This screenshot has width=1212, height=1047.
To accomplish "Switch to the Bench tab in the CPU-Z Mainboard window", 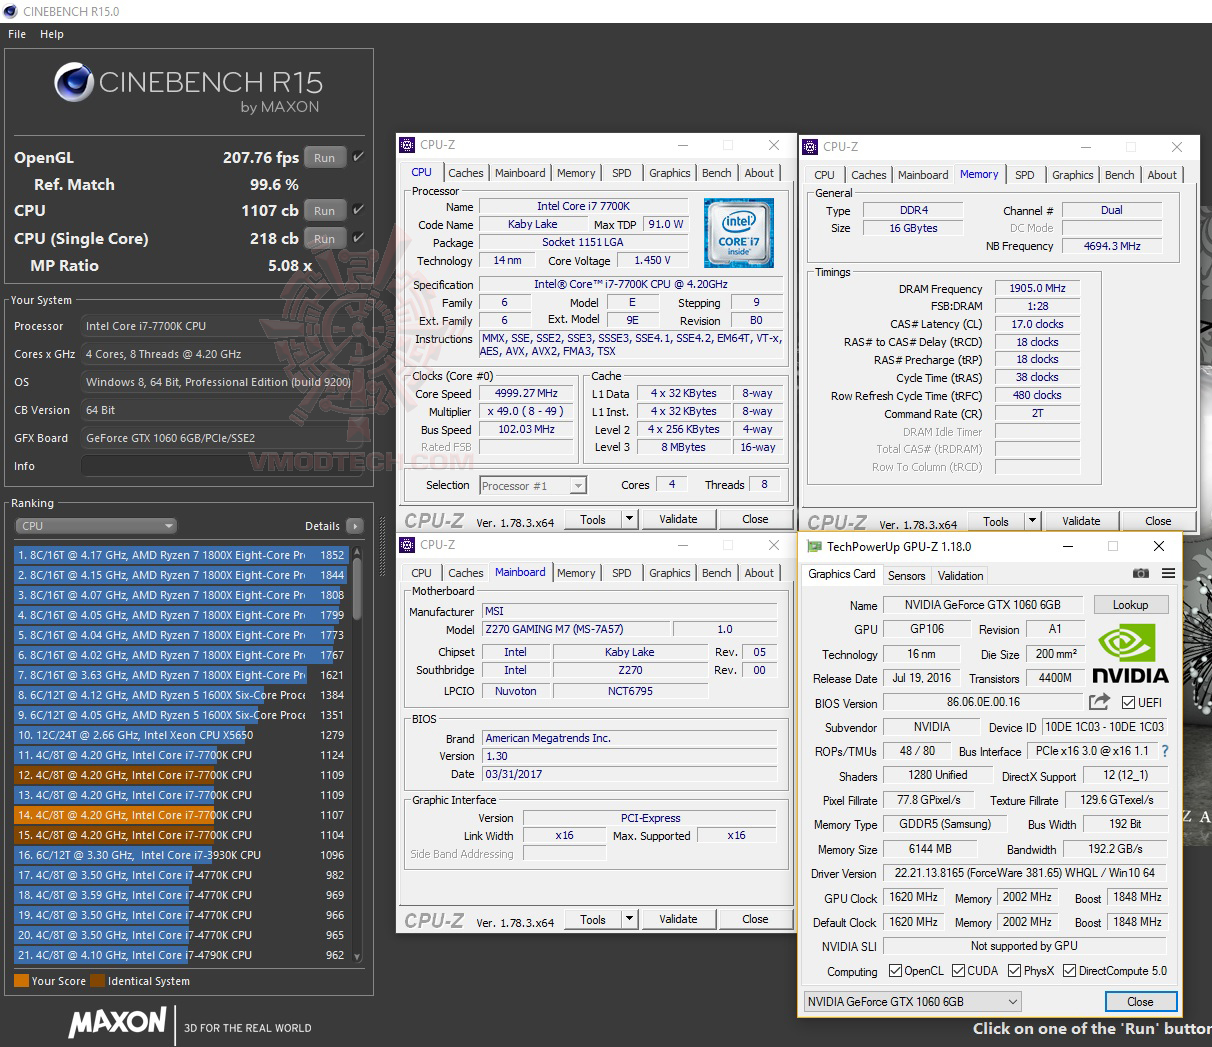I will [x=716, y=573].
